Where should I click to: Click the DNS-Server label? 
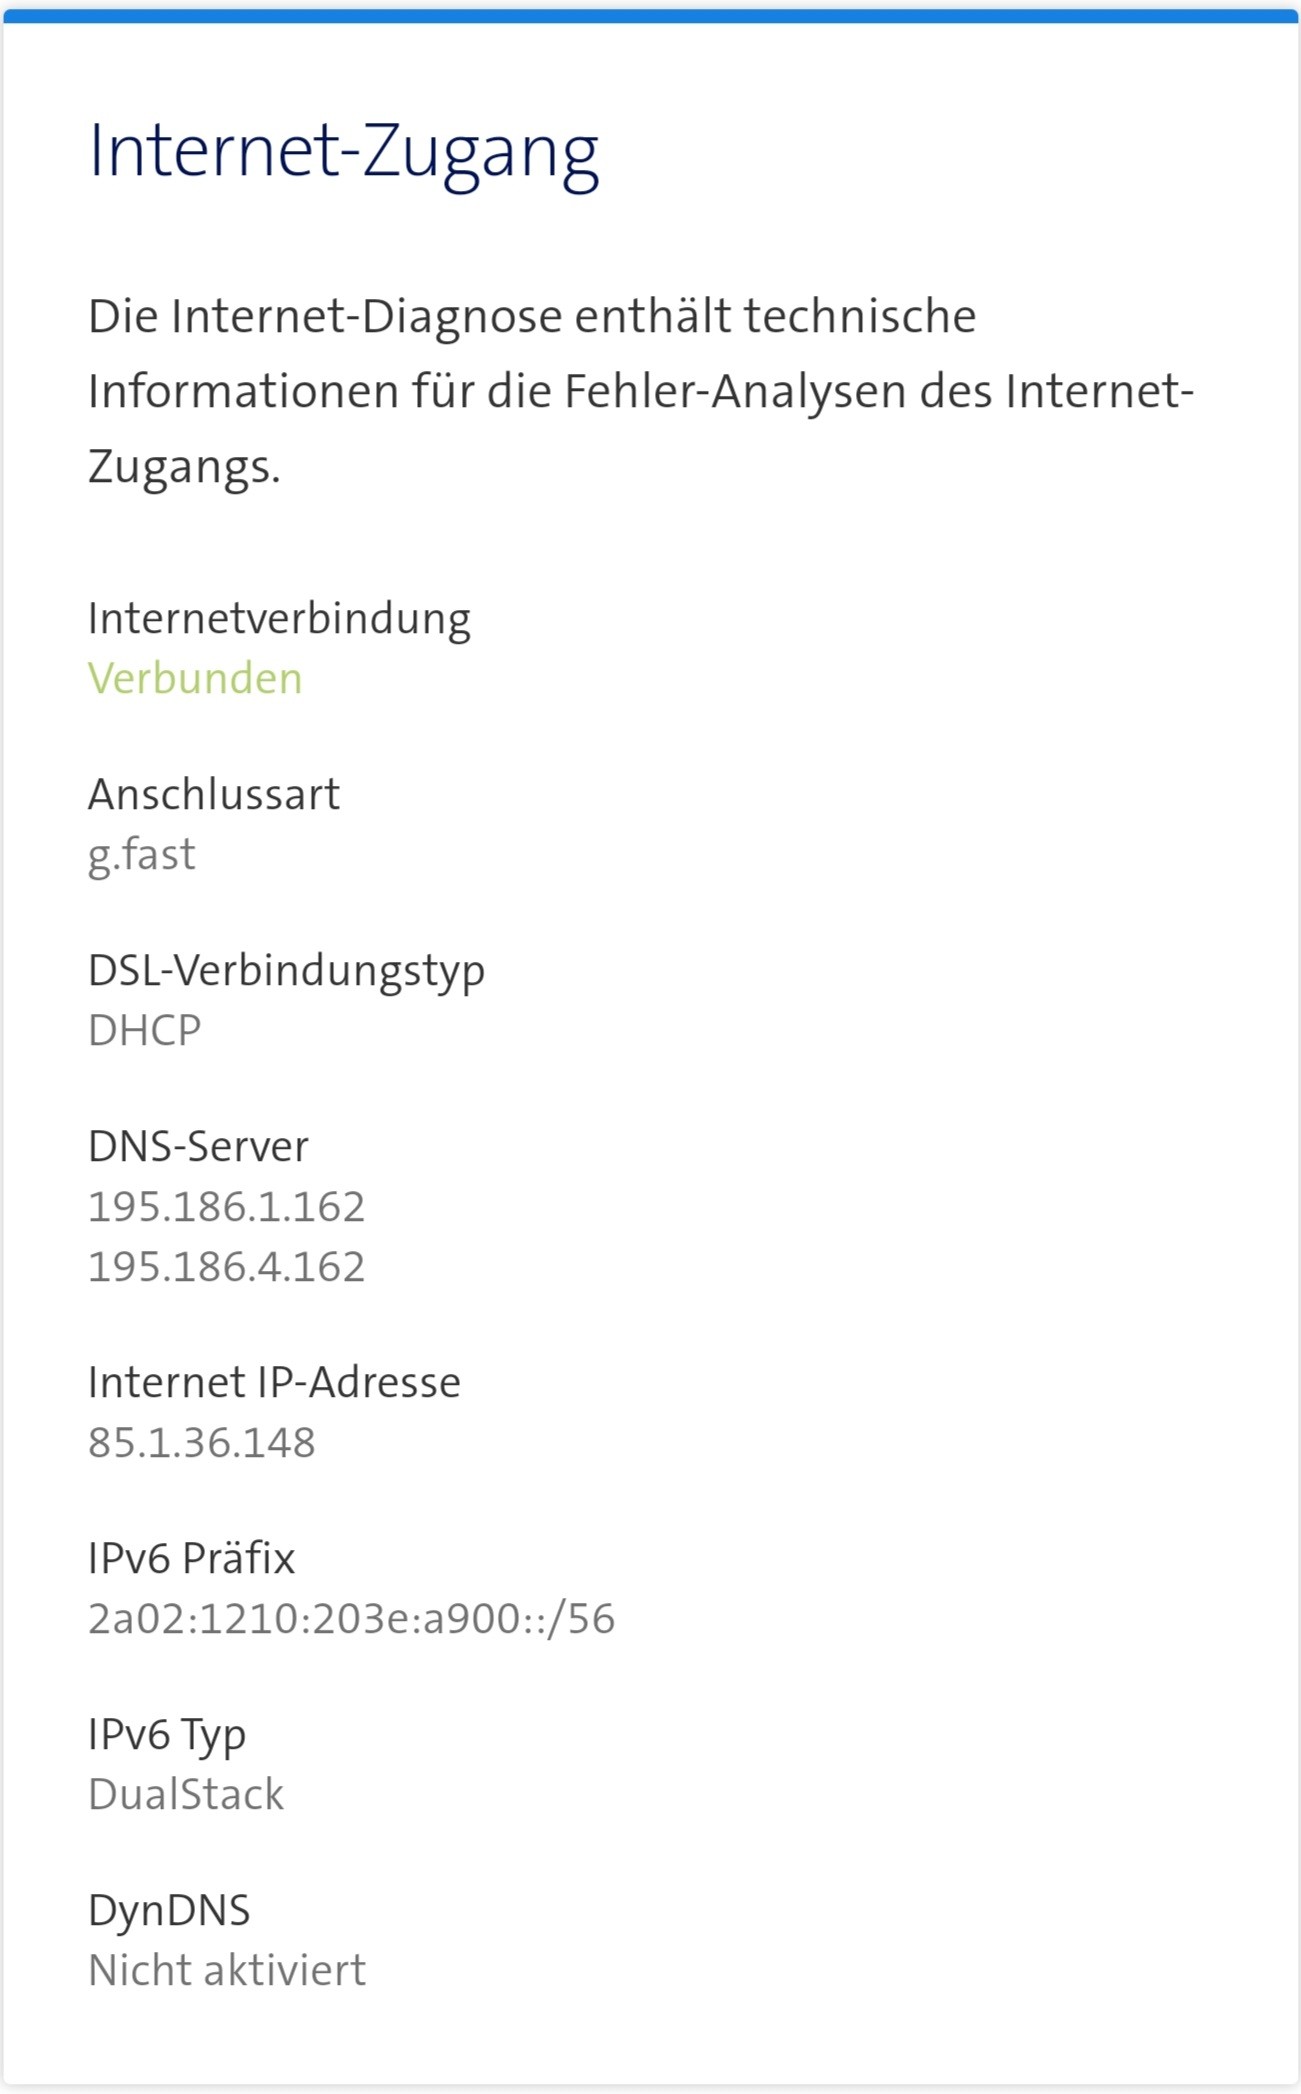[198, 1146]
